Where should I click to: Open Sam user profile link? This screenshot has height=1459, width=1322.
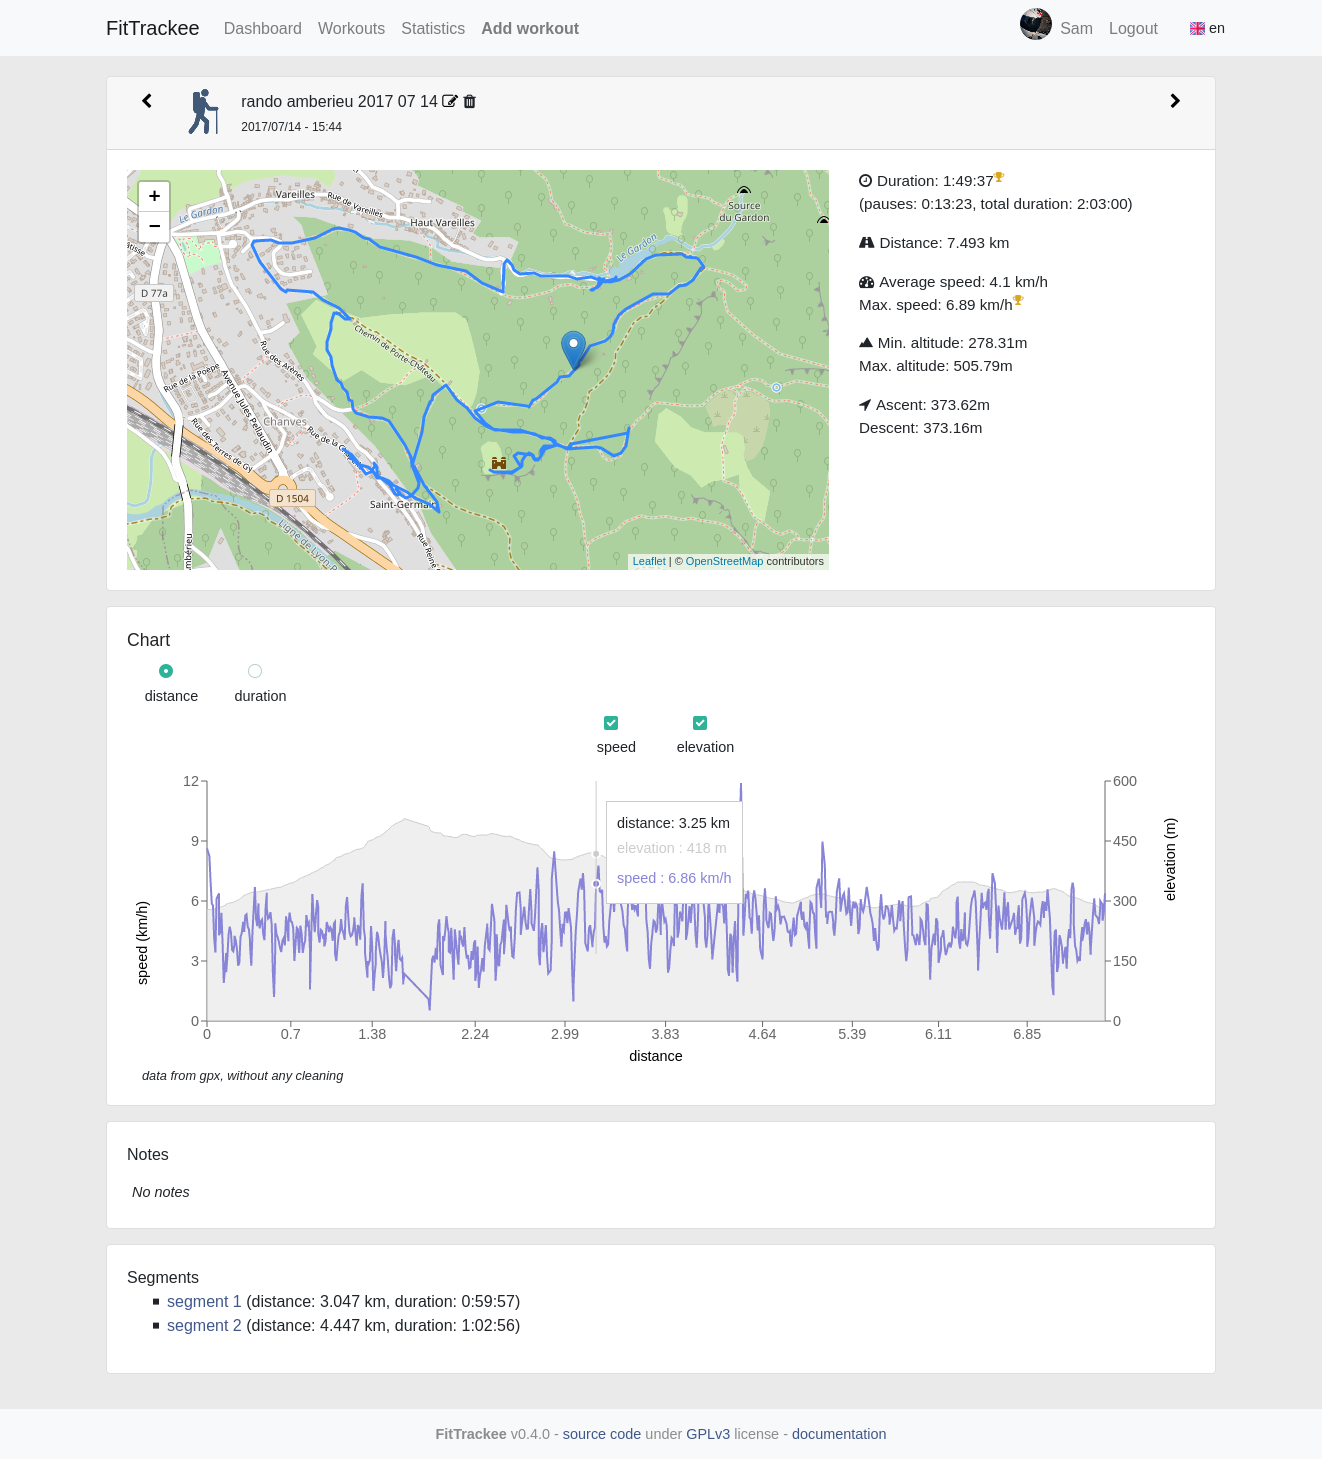pos(1076,29)
